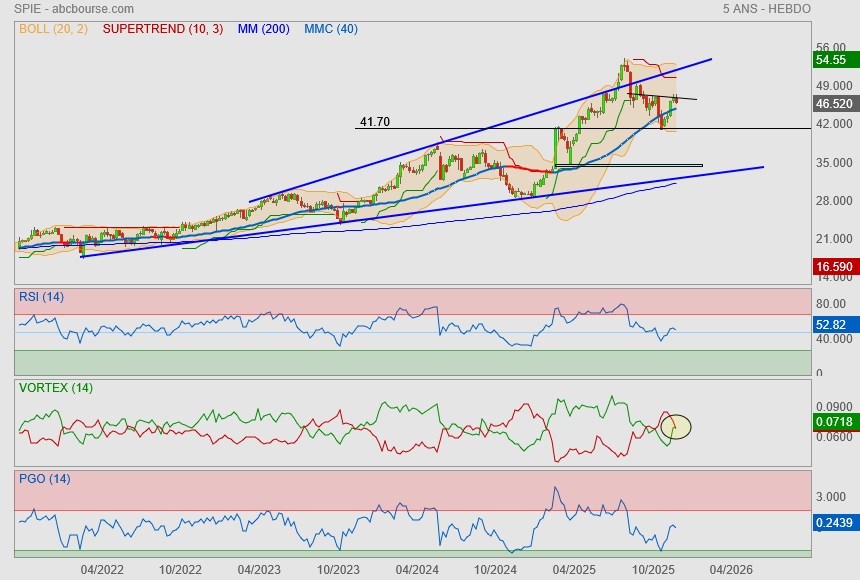The height and width of the screenshot is (580, 860).
Task: Click the 04/2024 date on time axis
Action: [417, 569]
